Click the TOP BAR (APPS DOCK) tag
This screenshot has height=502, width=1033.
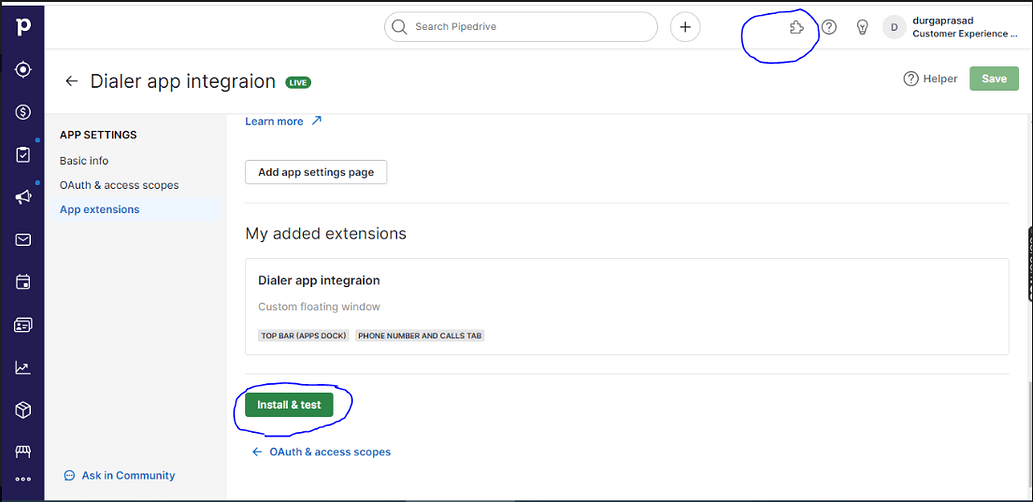pos(304,336)
